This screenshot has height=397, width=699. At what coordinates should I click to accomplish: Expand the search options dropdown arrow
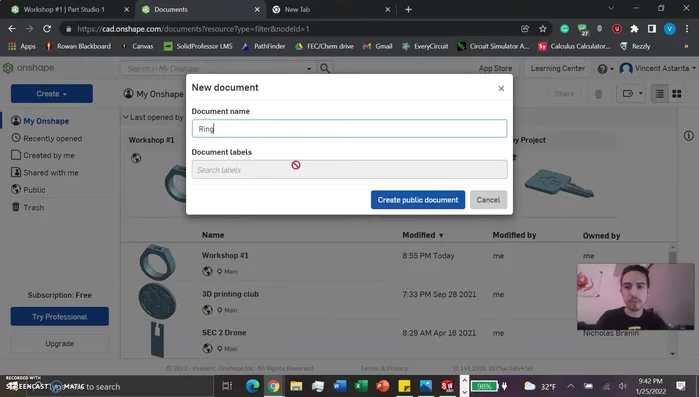pyautogui.click(x=309, y=69)
